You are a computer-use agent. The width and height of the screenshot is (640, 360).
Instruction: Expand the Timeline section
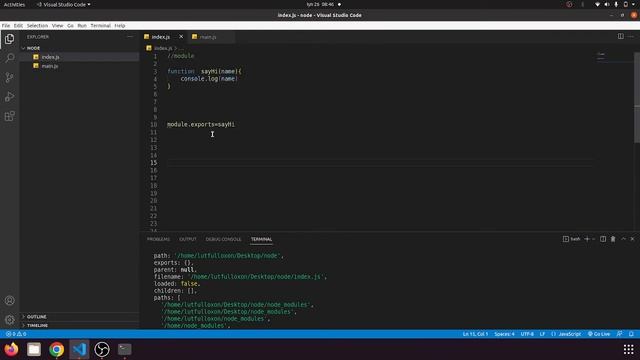tap(80, 325)
